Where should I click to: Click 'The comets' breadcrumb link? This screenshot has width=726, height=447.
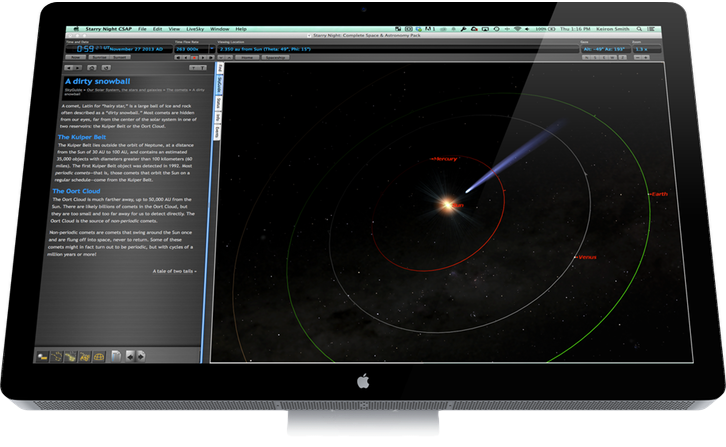(x=177, y=89)
